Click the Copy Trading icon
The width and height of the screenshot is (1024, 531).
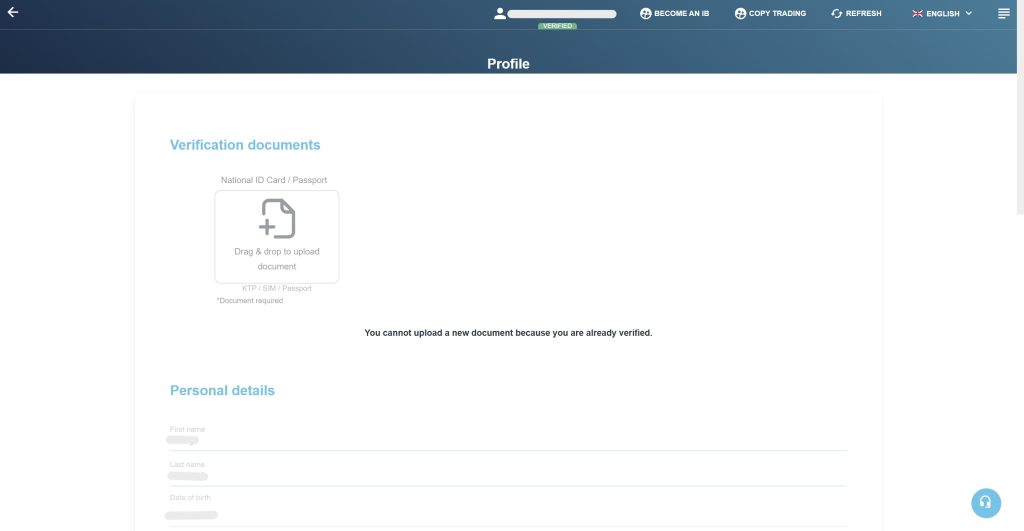[740, 14]
